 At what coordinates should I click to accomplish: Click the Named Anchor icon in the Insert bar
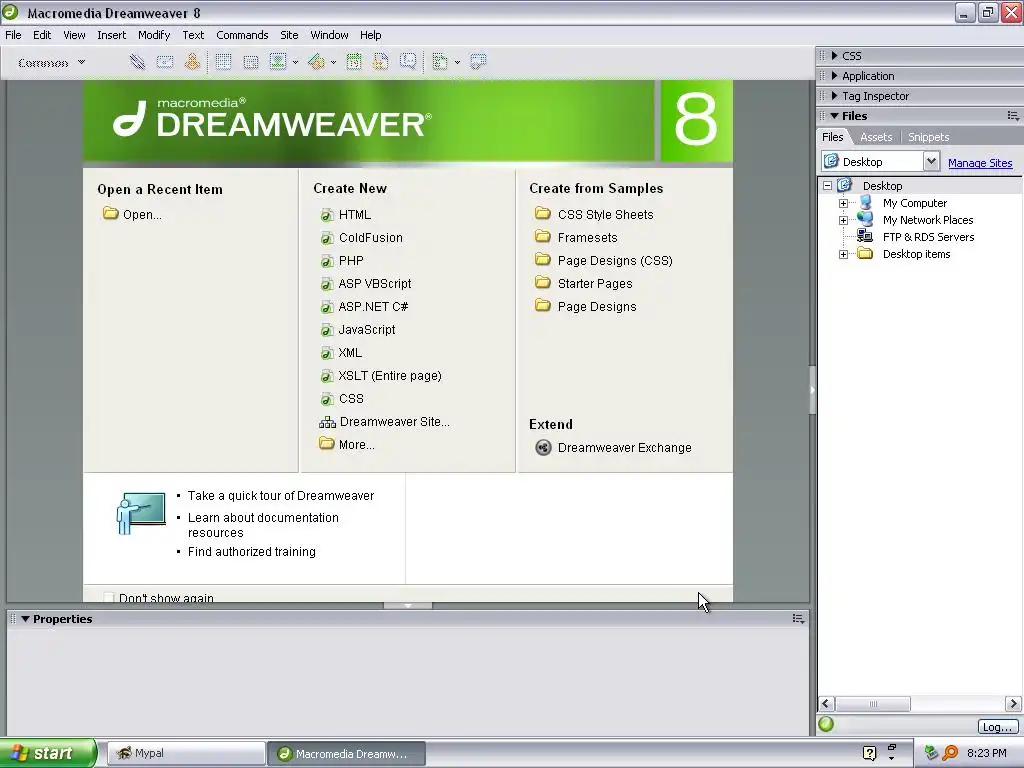click(x=192, y=62)
